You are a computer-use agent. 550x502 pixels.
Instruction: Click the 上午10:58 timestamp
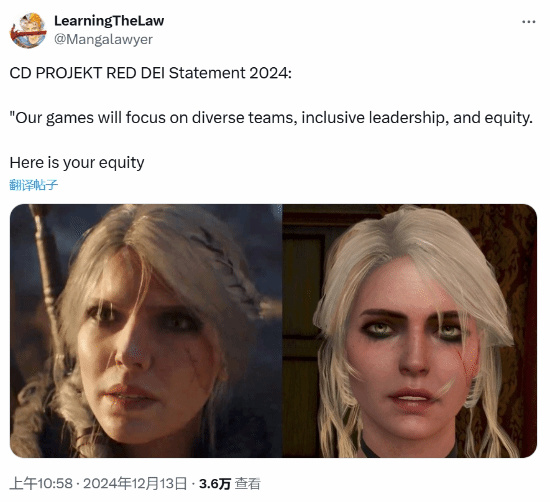[x=41, y=483]
